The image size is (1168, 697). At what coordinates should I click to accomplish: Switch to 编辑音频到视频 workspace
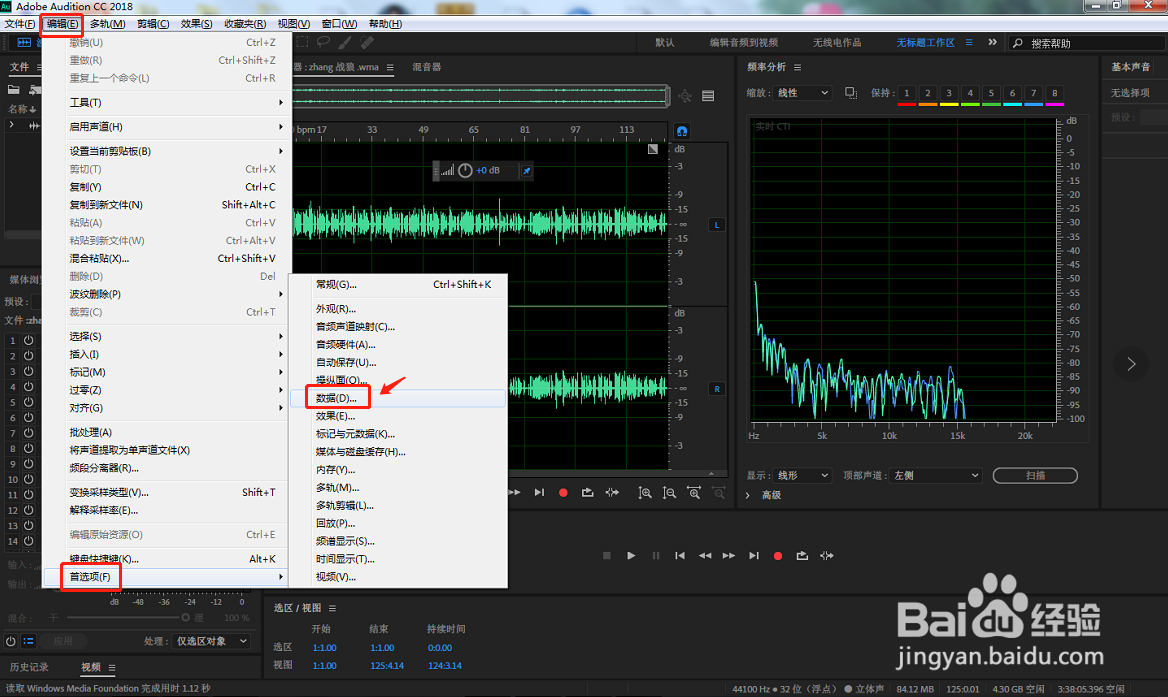click(743, 42)
